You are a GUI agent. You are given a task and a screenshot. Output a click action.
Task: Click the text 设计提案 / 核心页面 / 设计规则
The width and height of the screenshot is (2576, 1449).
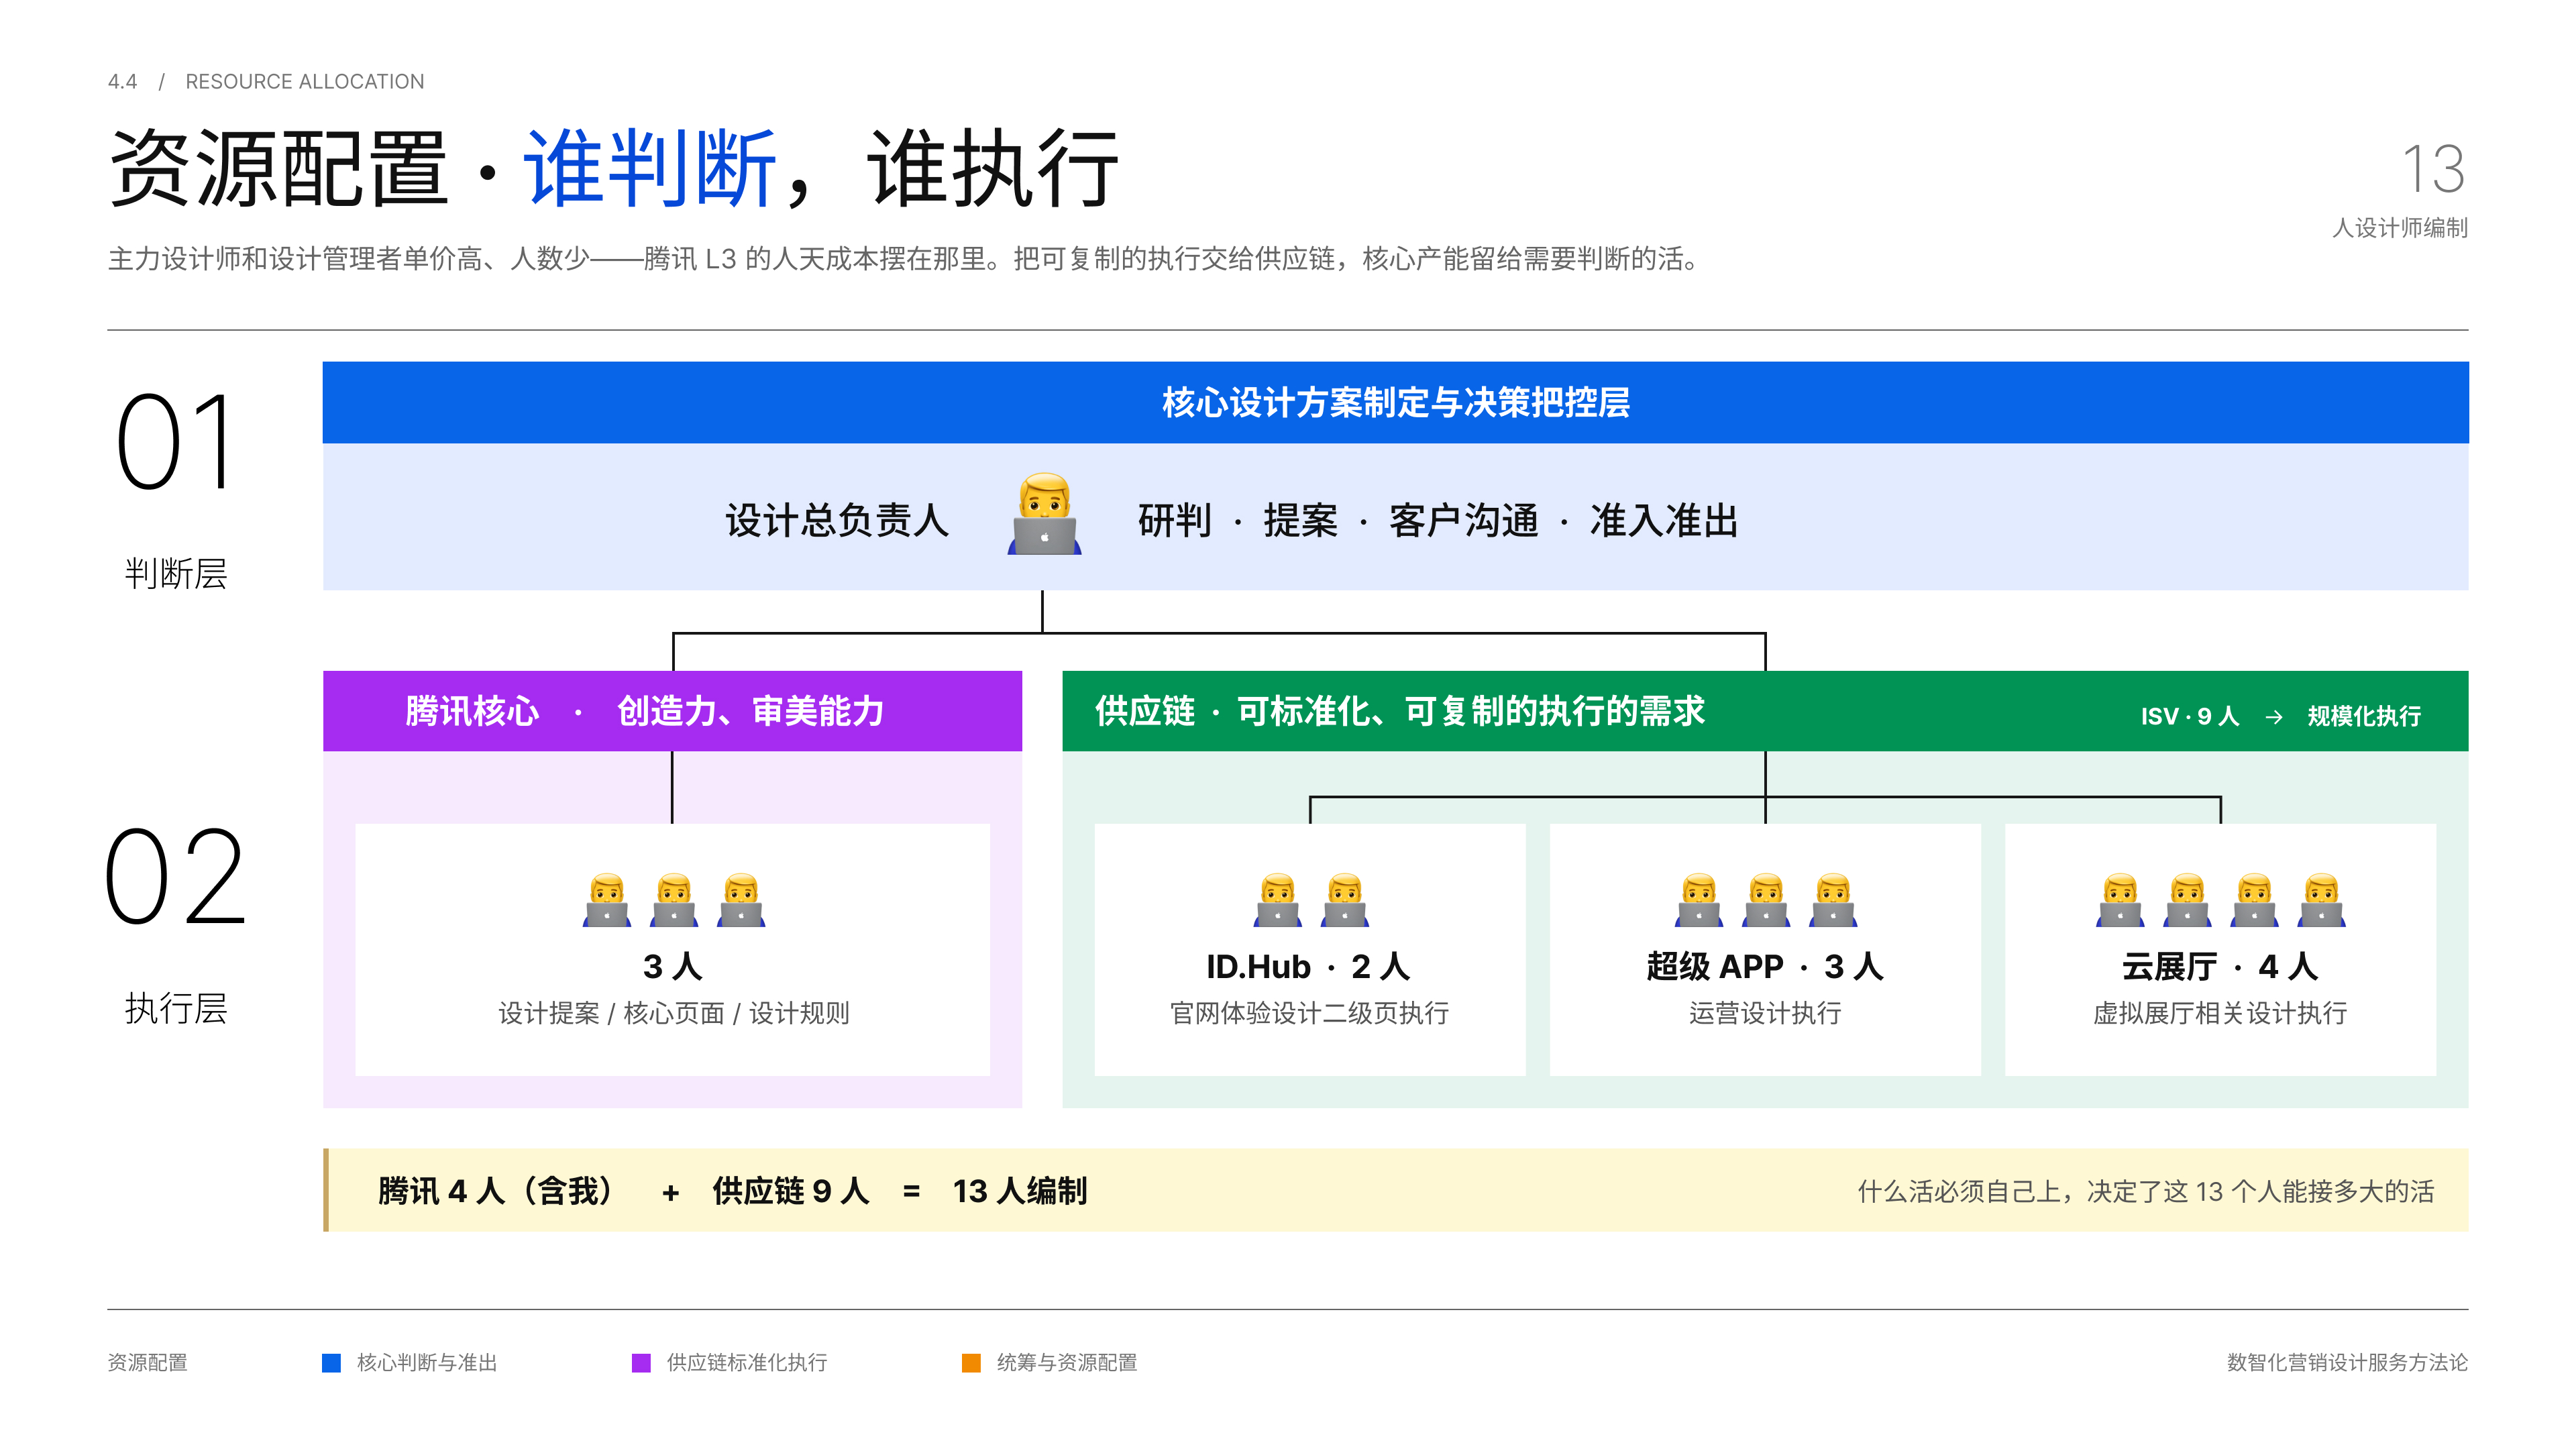pyautogui.click(x=673, y=1013)
